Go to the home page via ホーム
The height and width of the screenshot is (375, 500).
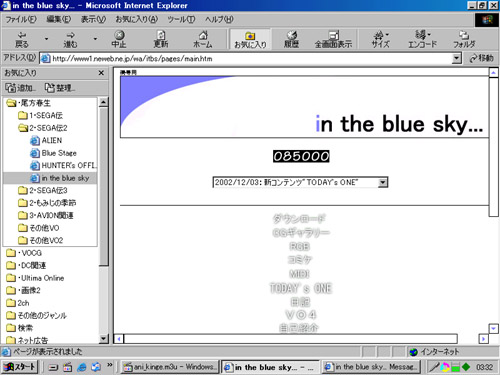[x=203, y=39]
